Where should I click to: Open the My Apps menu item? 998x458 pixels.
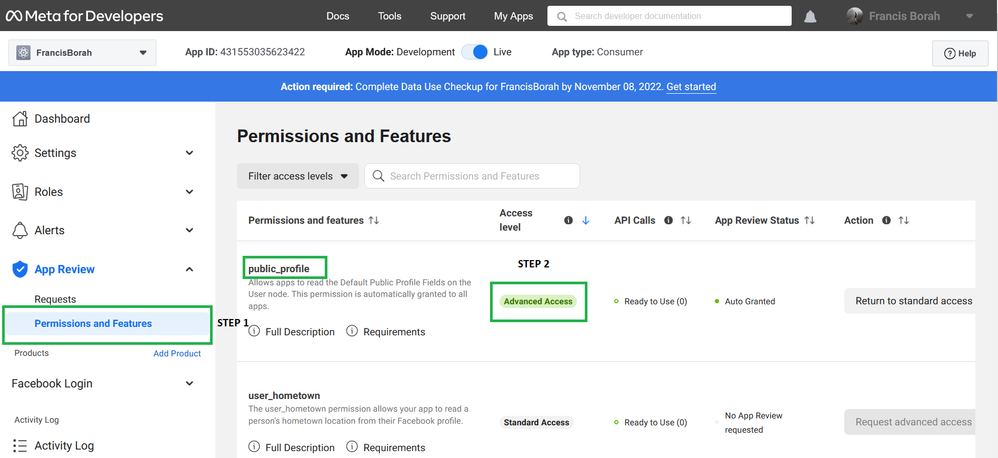[x=514, y=16]
